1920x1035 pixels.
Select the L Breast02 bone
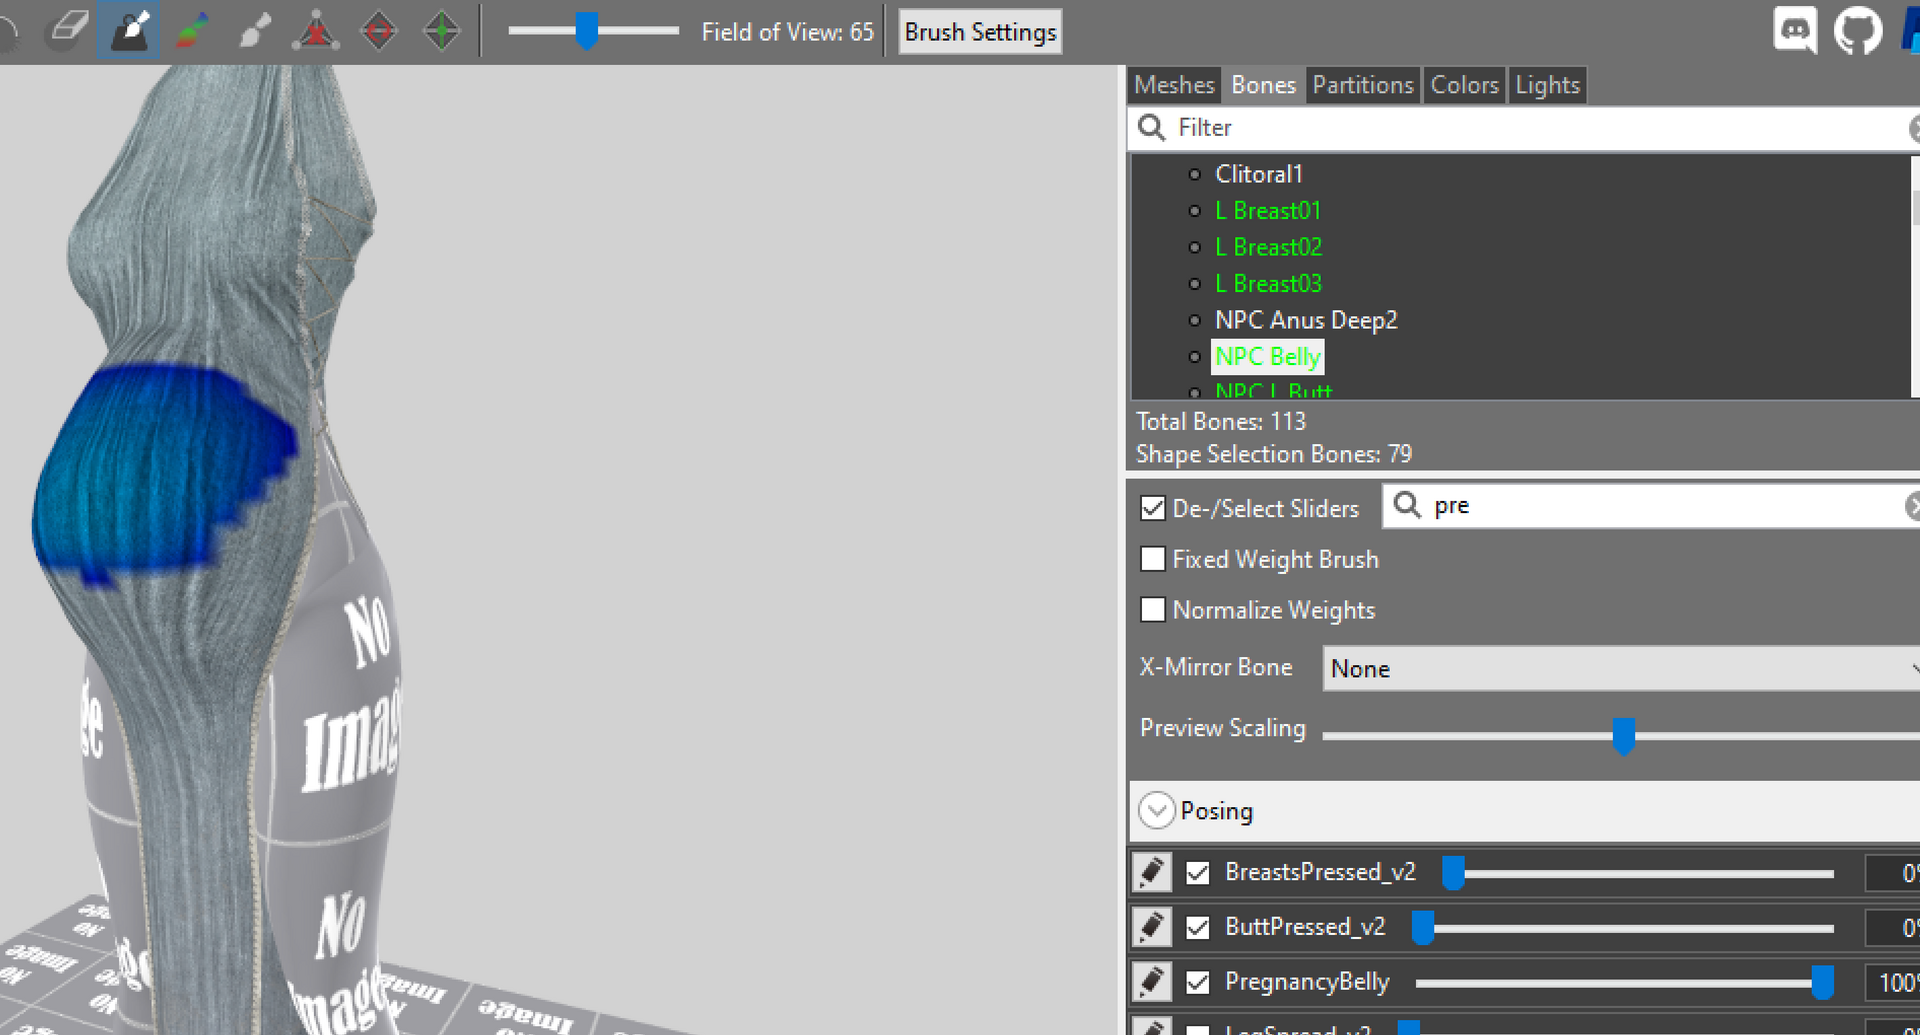1268,247
